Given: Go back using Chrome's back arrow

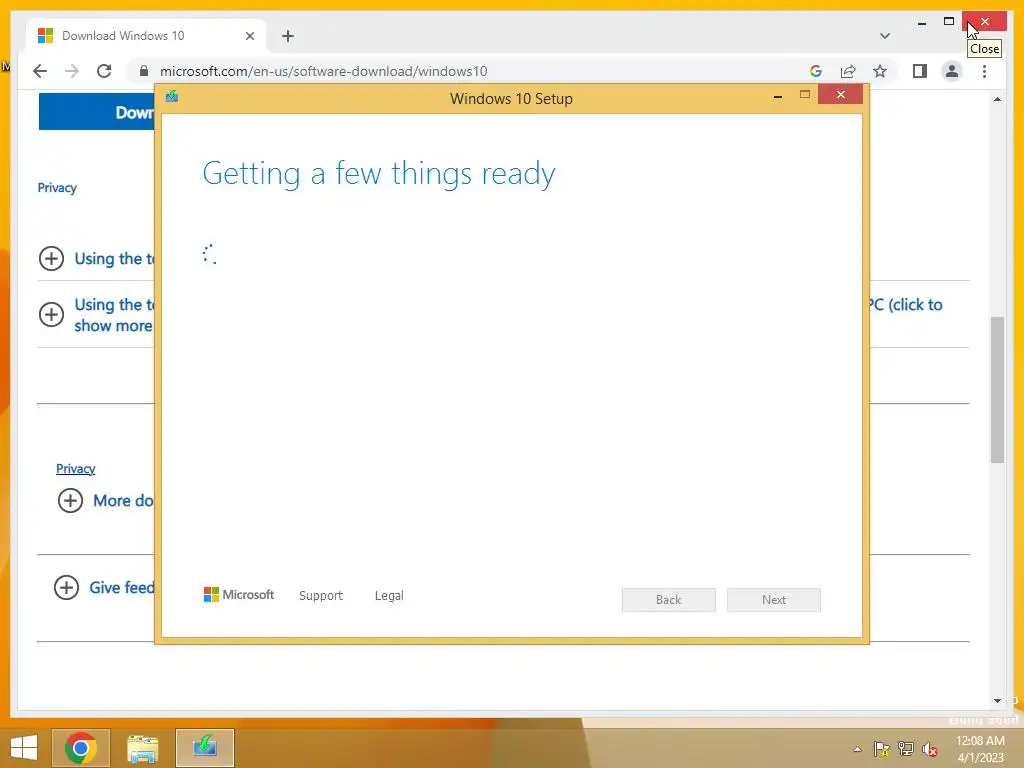Looking at the screenshot, I should [x=40, y=71].
